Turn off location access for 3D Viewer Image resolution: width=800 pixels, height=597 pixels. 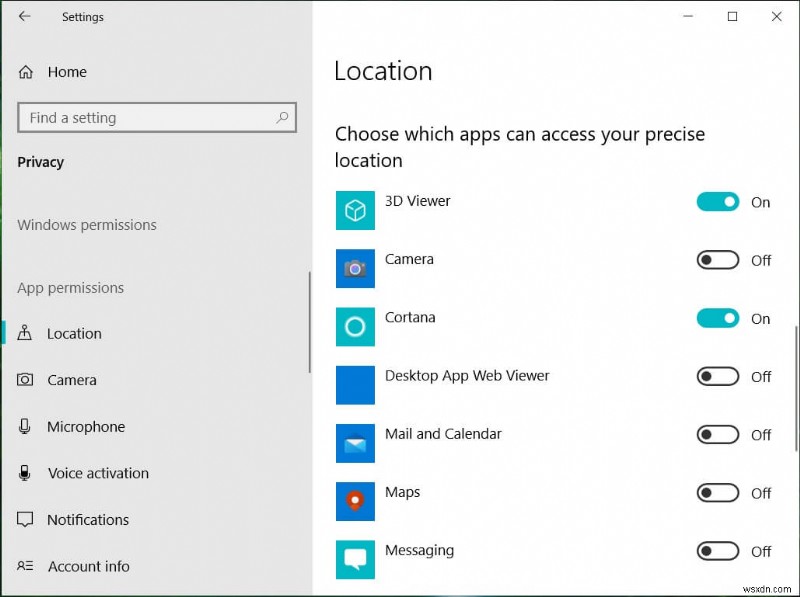click(x=717, y=201)
